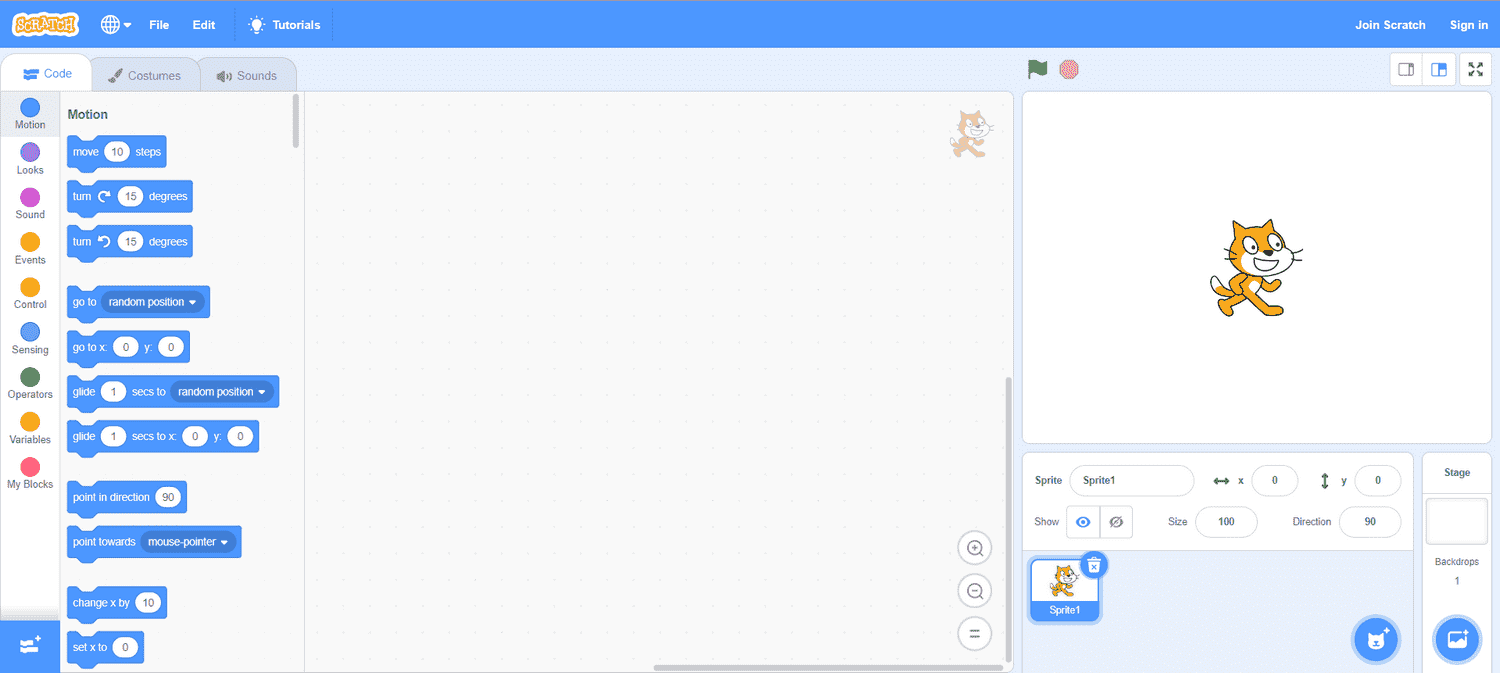Zoom out of the code workspace

pos(975,590)
